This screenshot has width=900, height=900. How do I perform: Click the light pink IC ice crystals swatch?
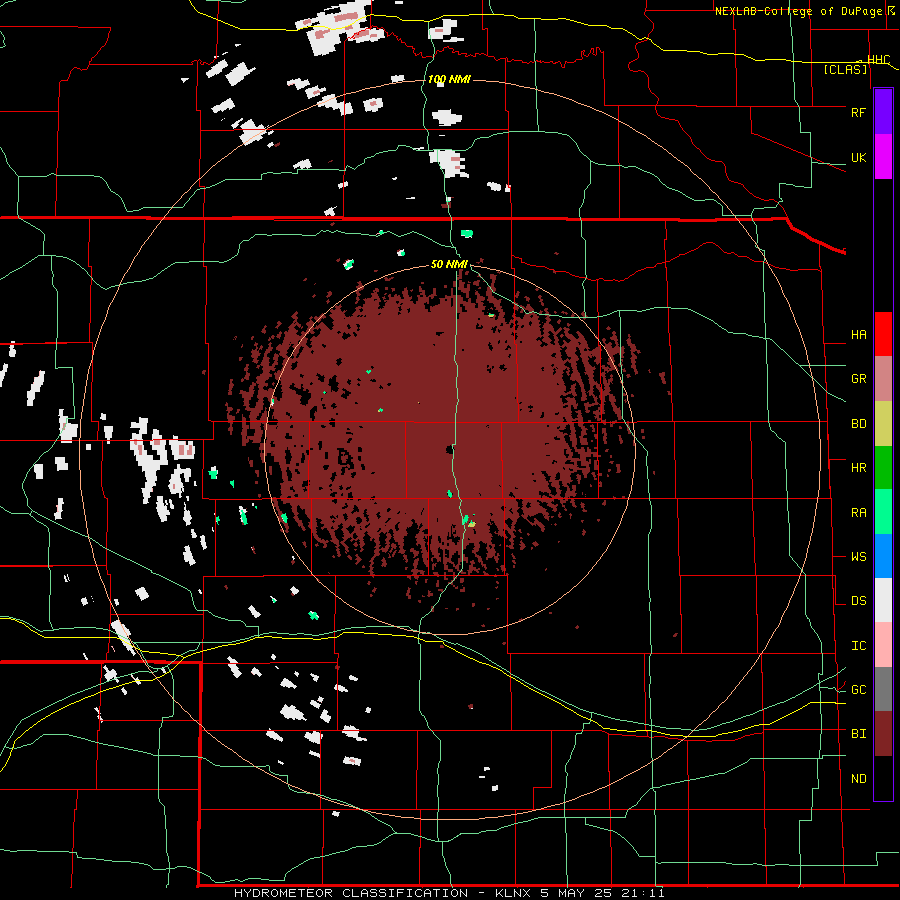click(883, 645)
